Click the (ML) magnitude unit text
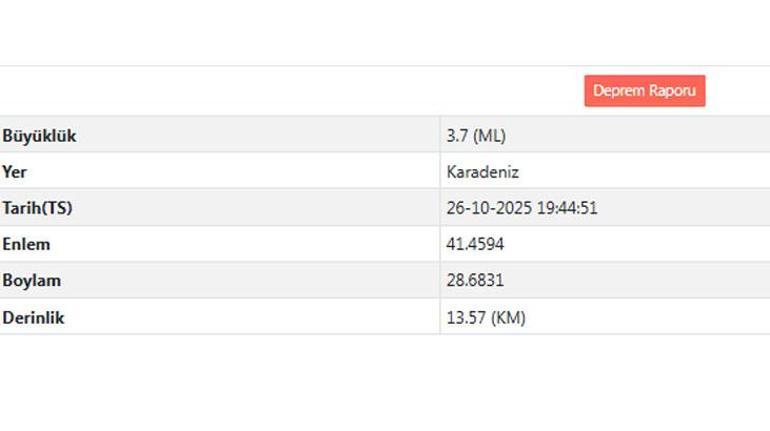The image size is (770, 431). (489, 136)
